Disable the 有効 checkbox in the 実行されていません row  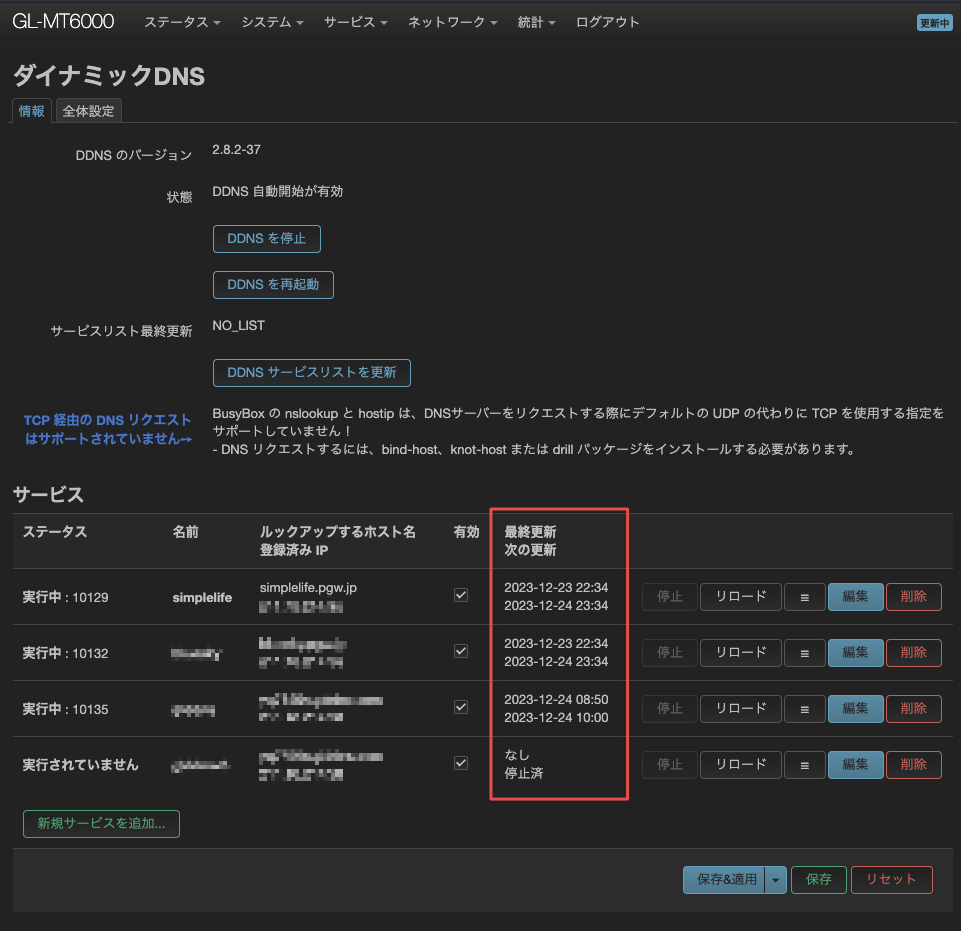pyautogui.click(x=461, y=763)
